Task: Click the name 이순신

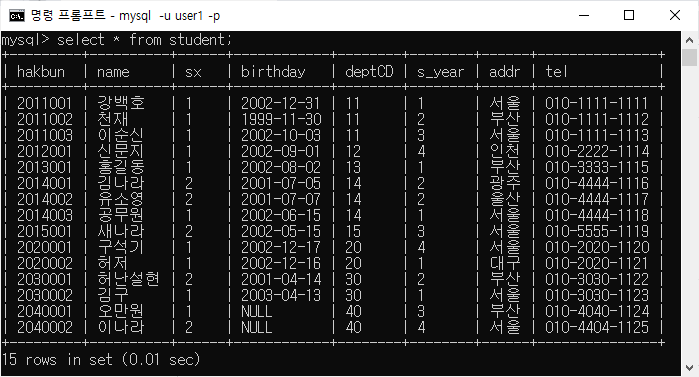Action: click(121, 135)
